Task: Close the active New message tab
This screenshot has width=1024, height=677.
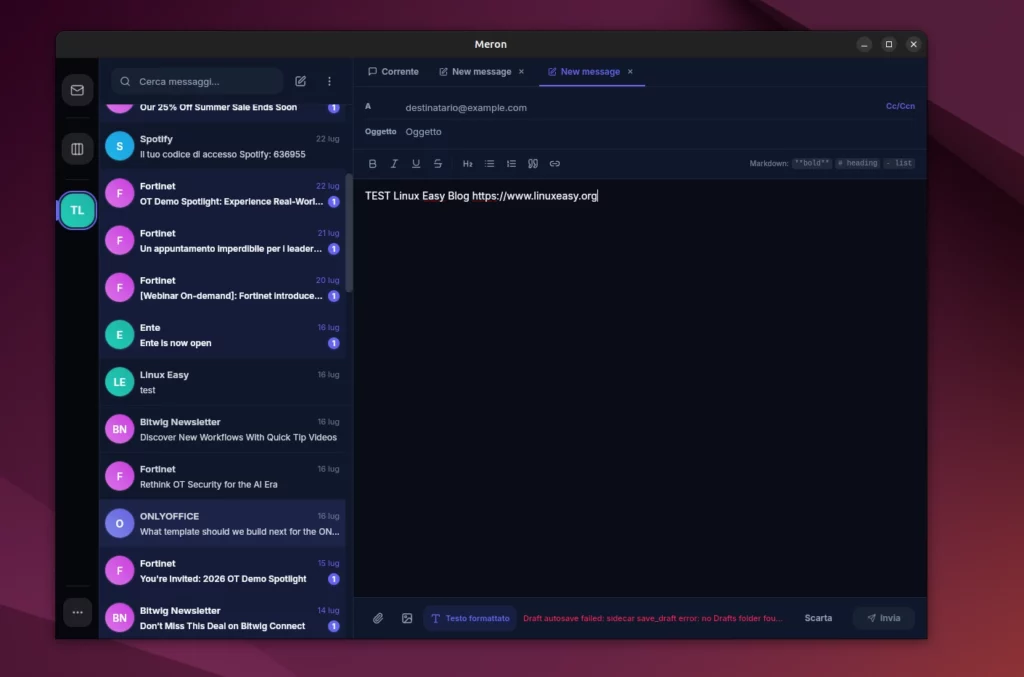Action: [630, 72]
